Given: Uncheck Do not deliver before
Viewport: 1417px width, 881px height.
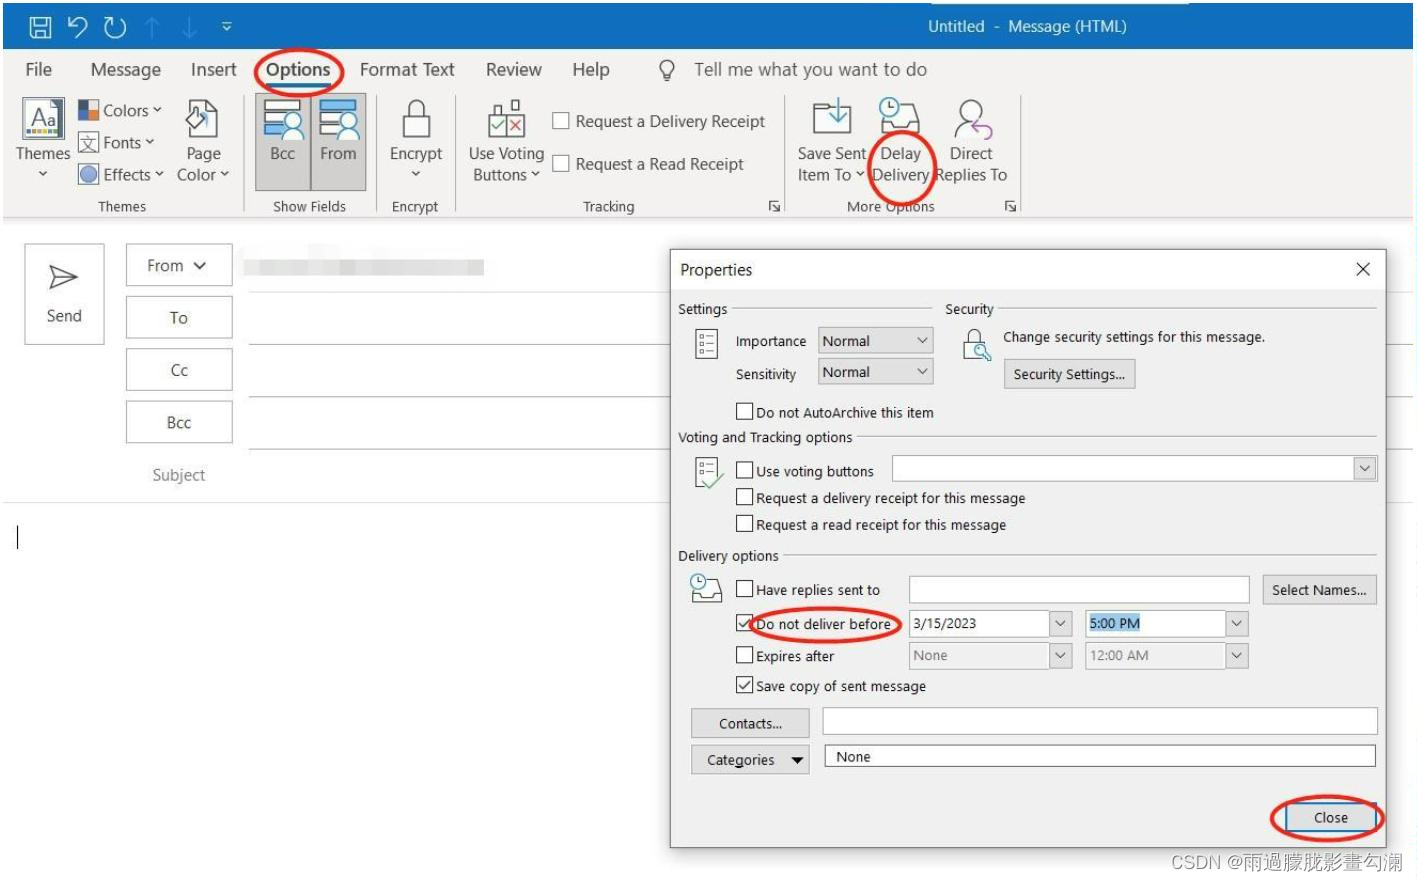Looking at the screenshot, I should (x=744, y=623).
